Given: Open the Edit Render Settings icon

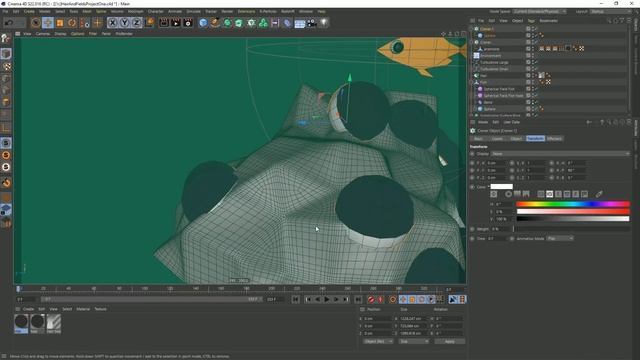Looking at the screenshot, I should 188,23.
